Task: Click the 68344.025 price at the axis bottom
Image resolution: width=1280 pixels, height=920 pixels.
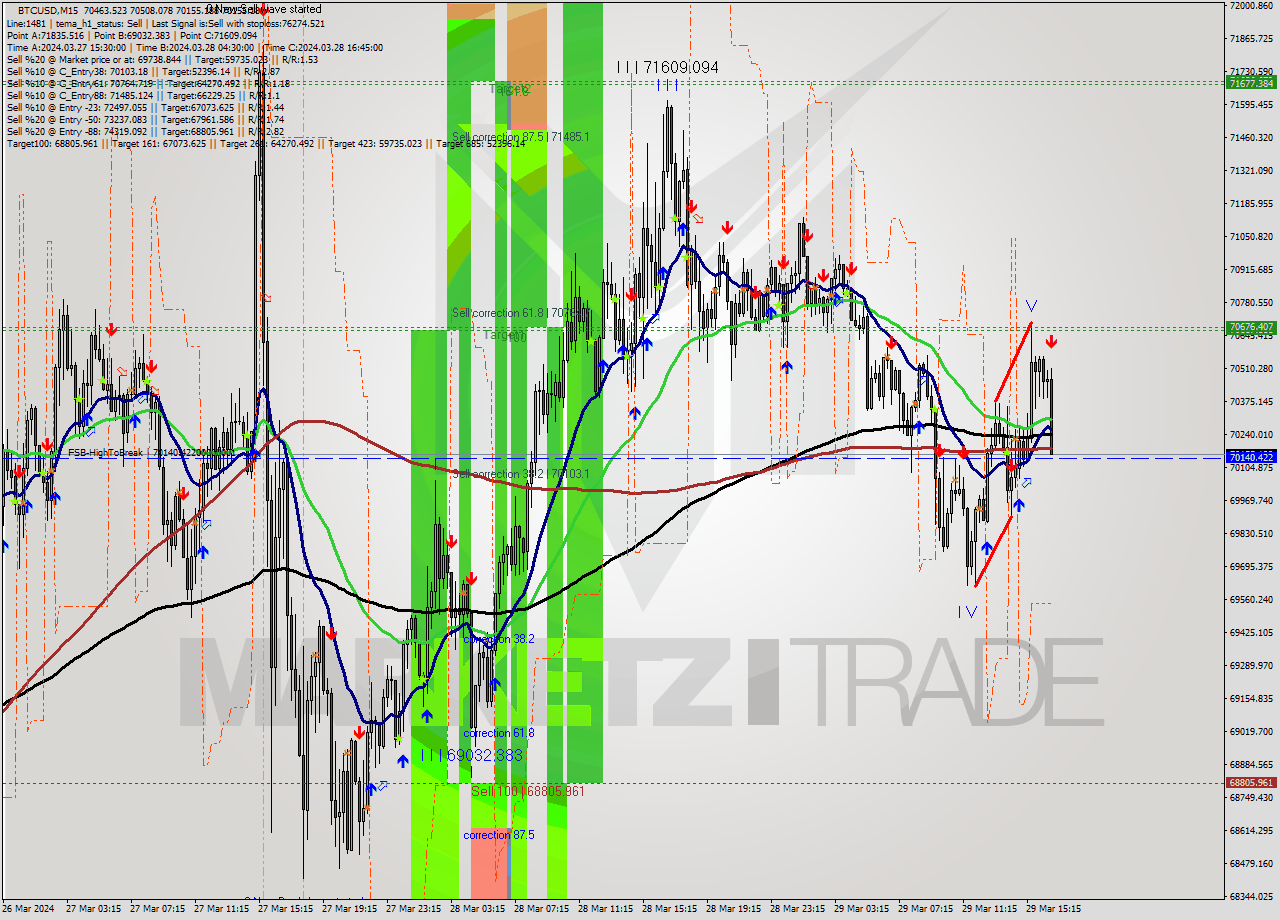Action: 1251,896
